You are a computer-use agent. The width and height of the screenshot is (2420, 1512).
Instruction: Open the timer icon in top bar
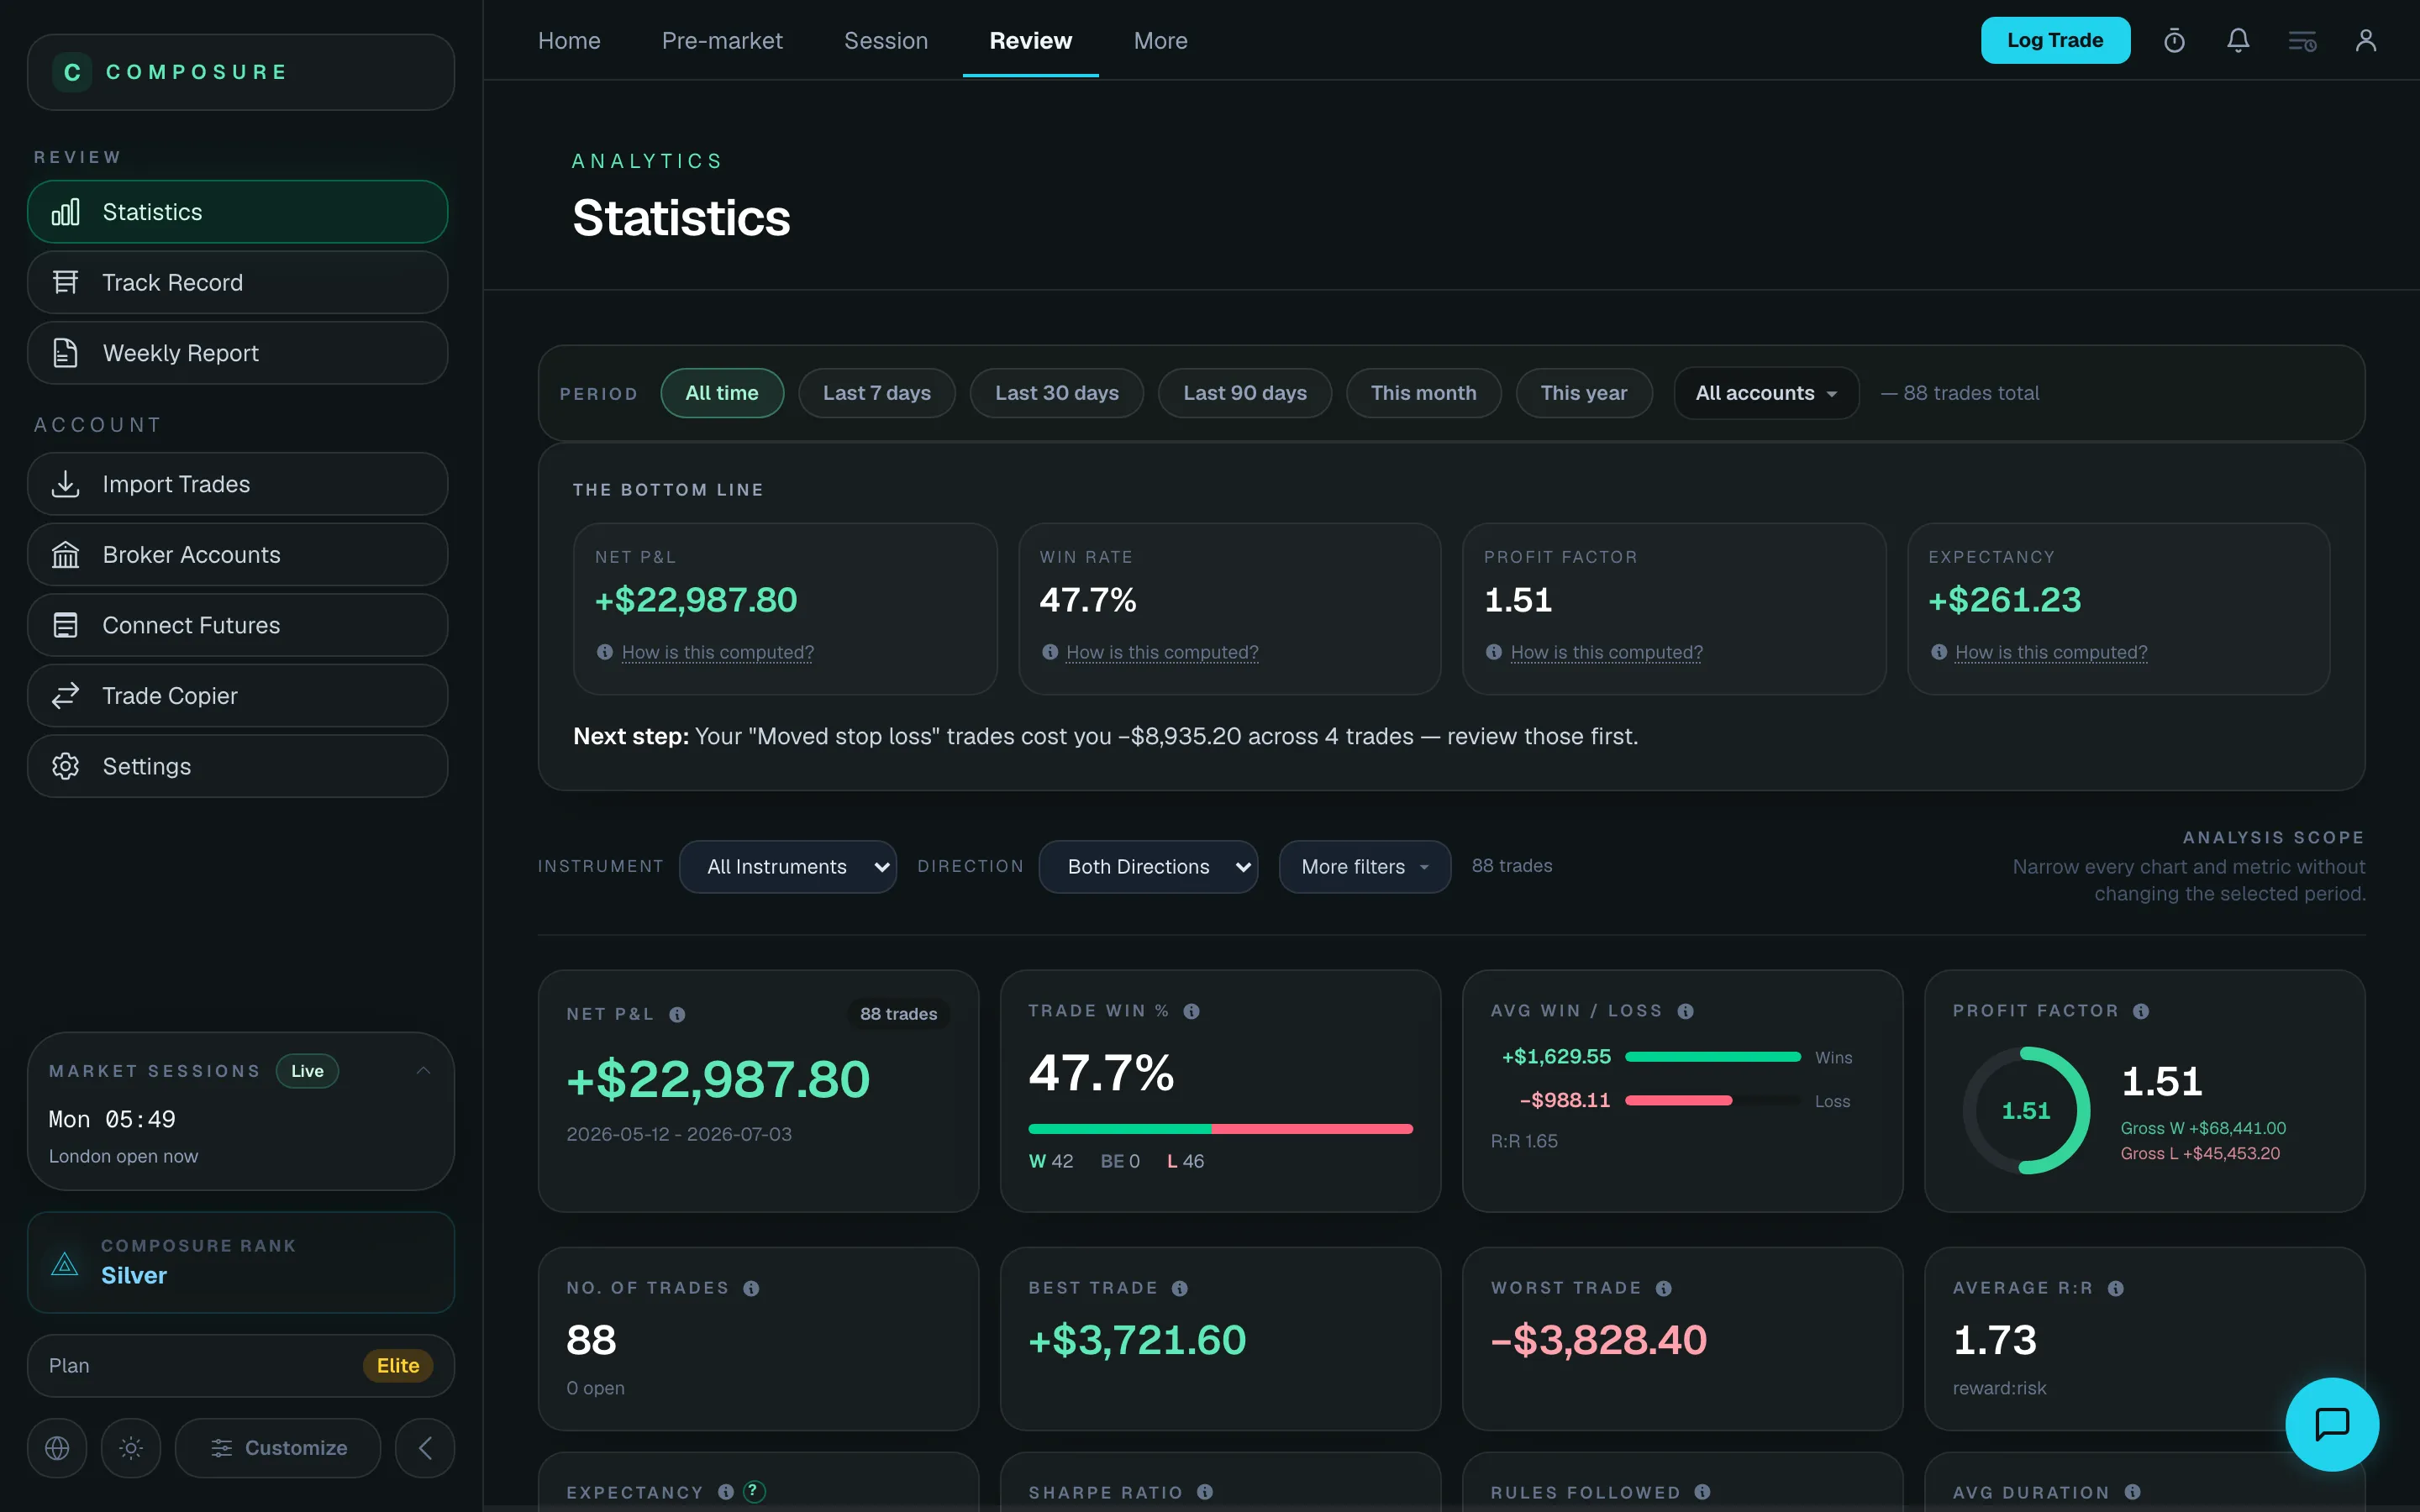(x=2174, y=41)
